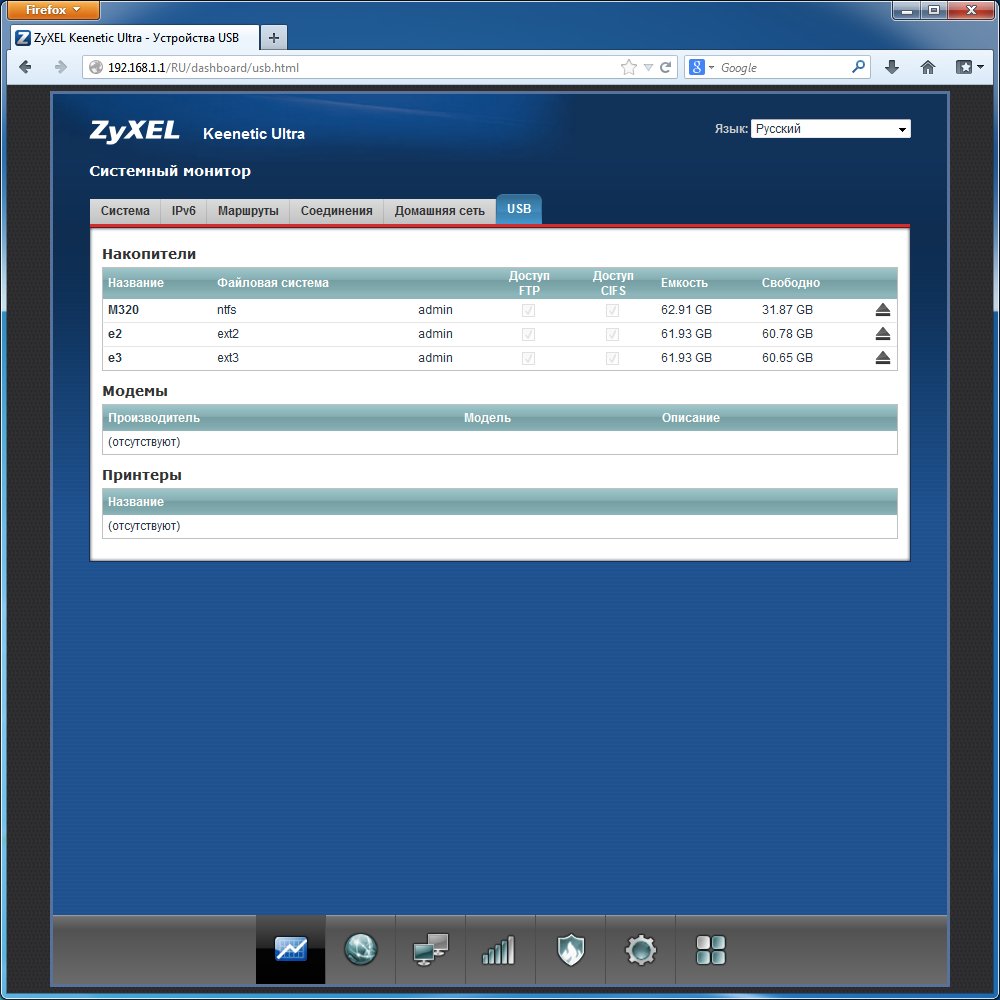The width and height of the screenshot is (1000, 1000).
Task: Click admin user in the e2 row
Action: (436, 334)
